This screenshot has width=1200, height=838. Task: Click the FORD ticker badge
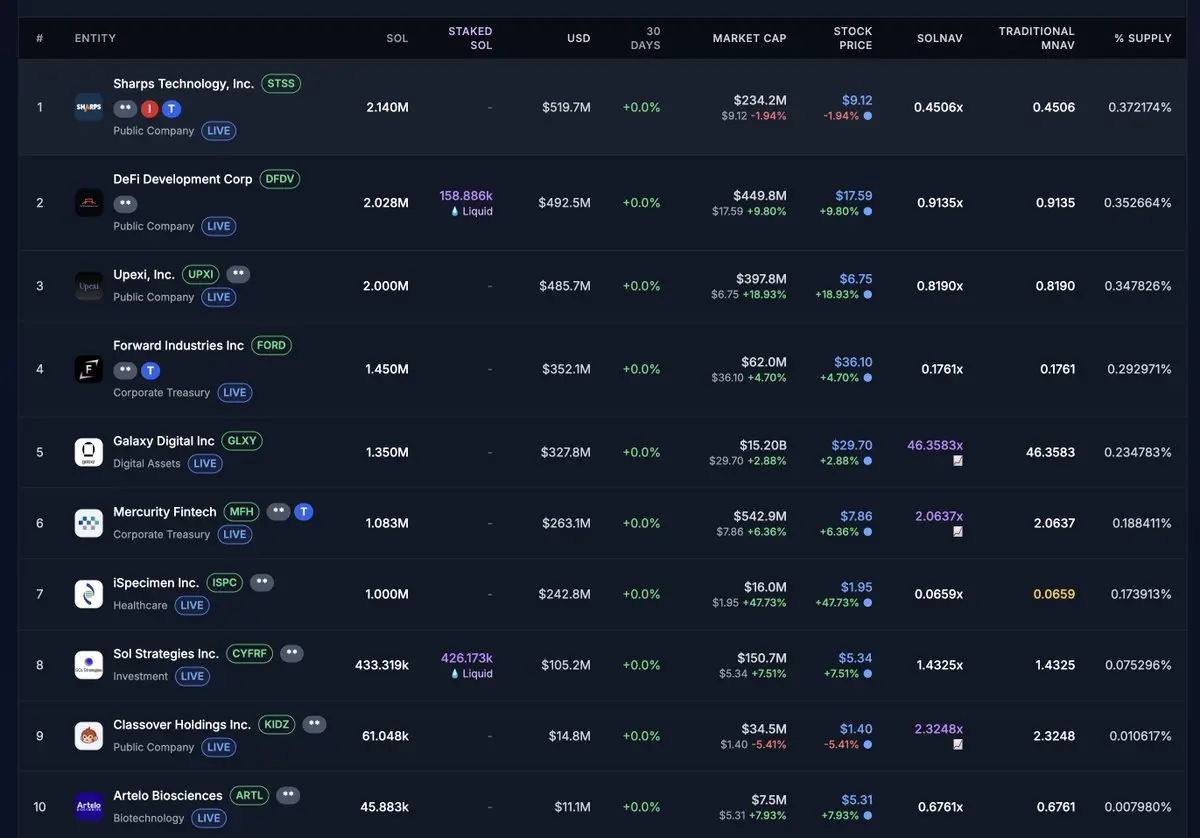(271, 345)
